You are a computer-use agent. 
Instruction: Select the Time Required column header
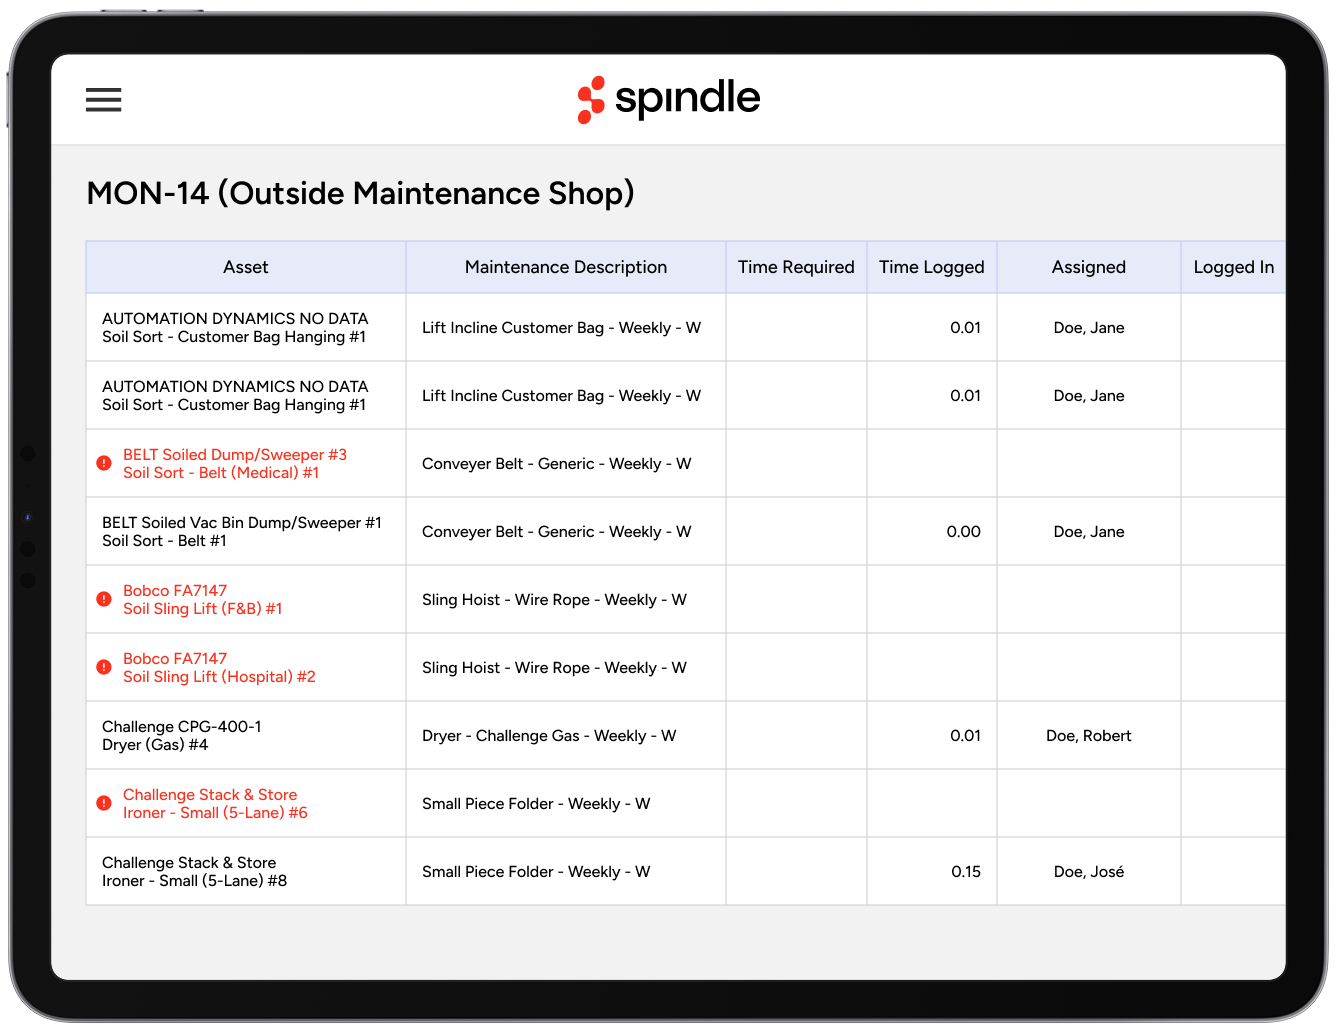click(x=795, y=267)
